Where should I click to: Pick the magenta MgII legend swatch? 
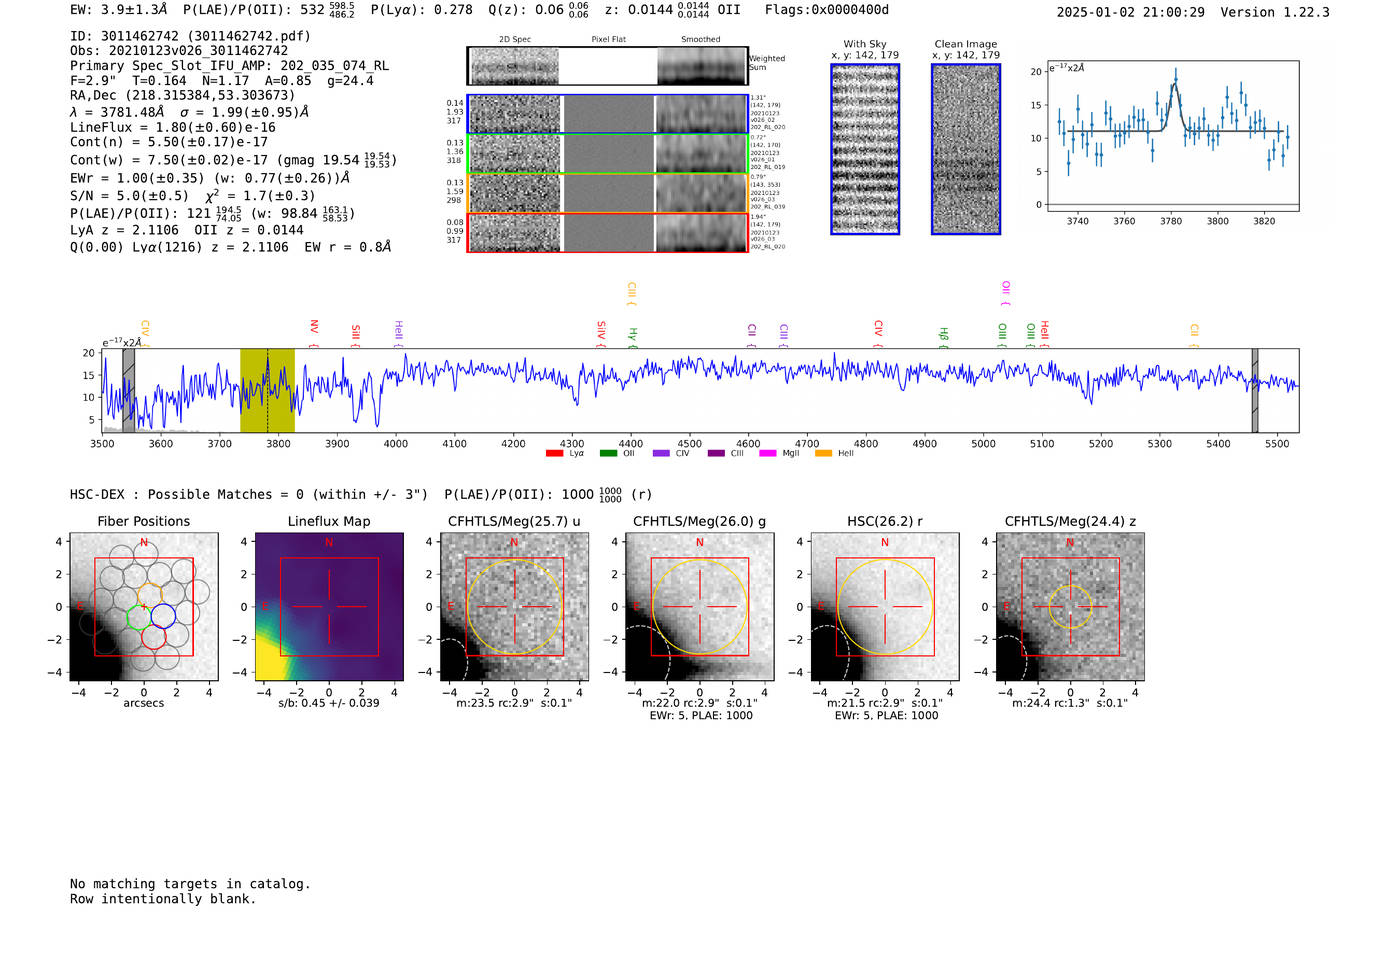[768, 454]
